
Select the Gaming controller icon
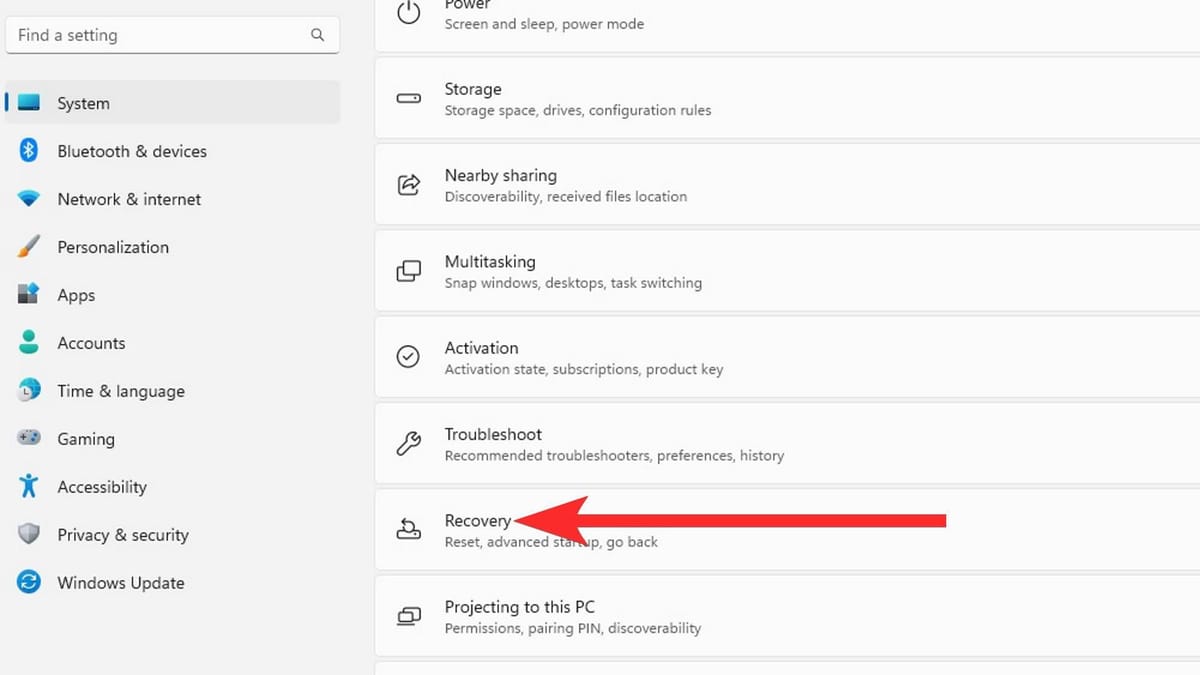[x=30, y=439]
